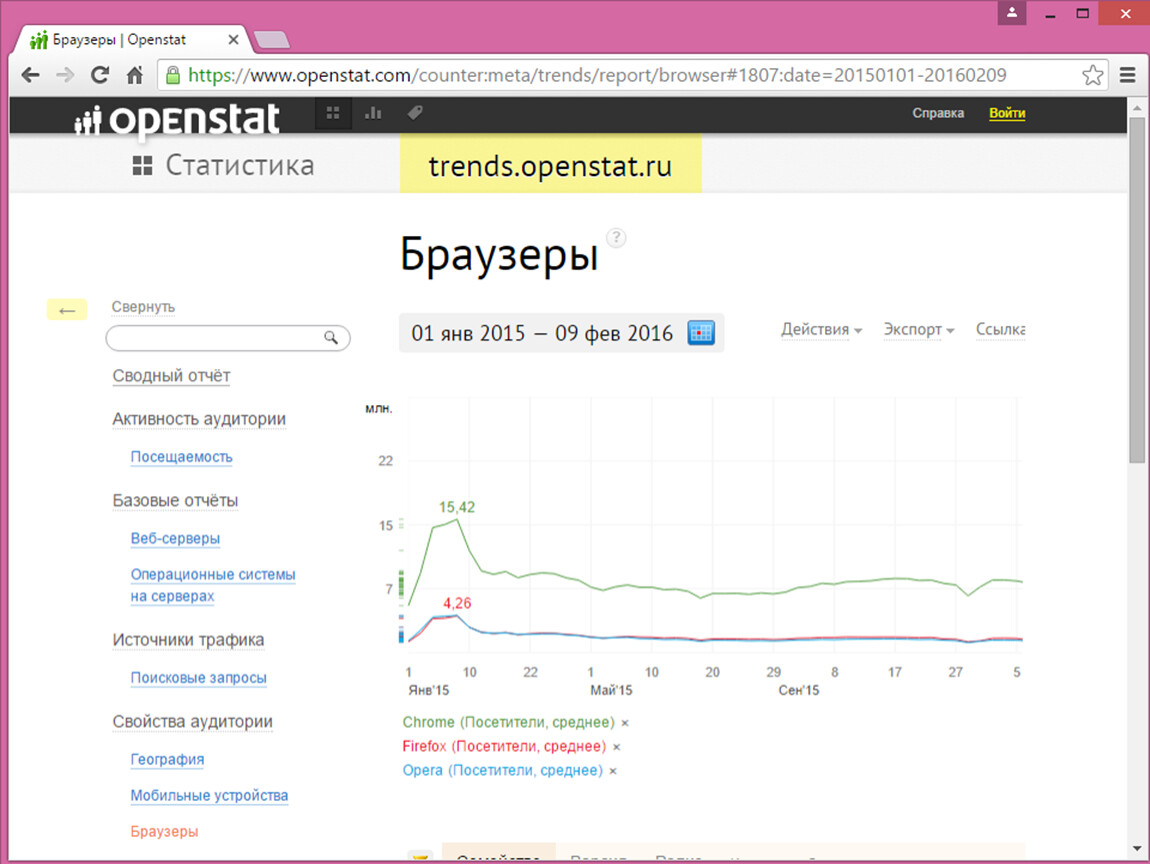Go back using browser back arrow
The width and height of the screenshot is (1150, 864).
(x=30, y=75)
